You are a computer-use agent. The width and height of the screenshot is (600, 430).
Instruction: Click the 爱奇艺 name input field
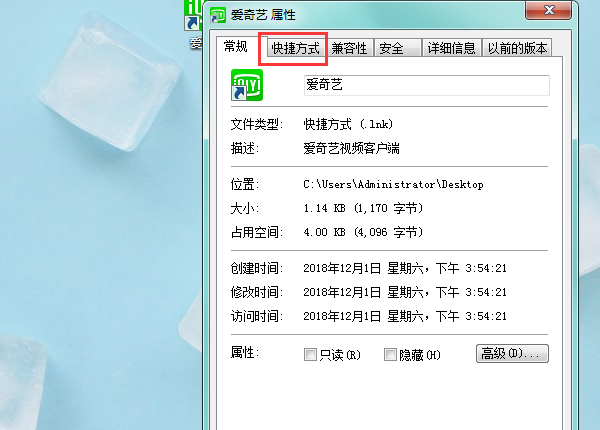pyautogui.click(x=427, y=85)
